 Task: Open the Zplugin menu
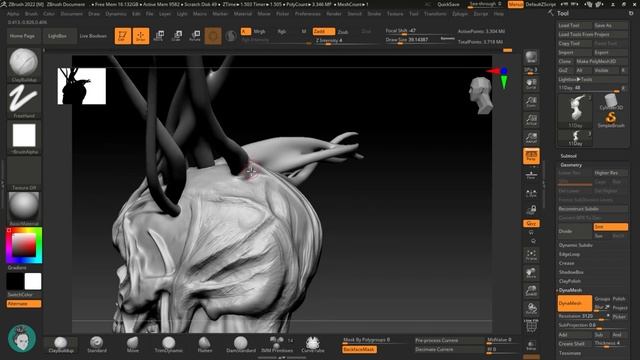(460, 14)
